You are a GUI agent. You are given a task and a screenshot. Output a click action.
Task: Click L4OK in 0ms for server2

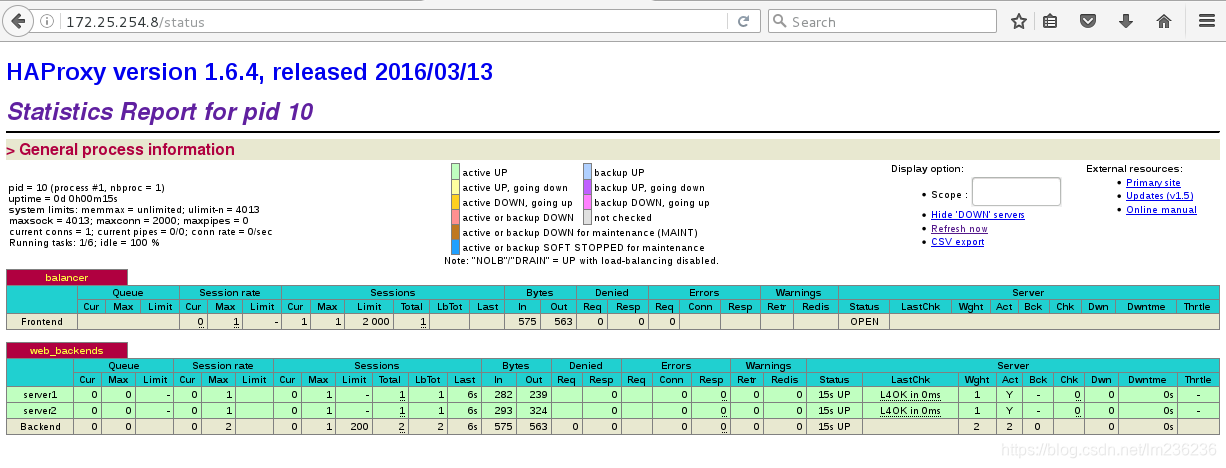[910, 411]
